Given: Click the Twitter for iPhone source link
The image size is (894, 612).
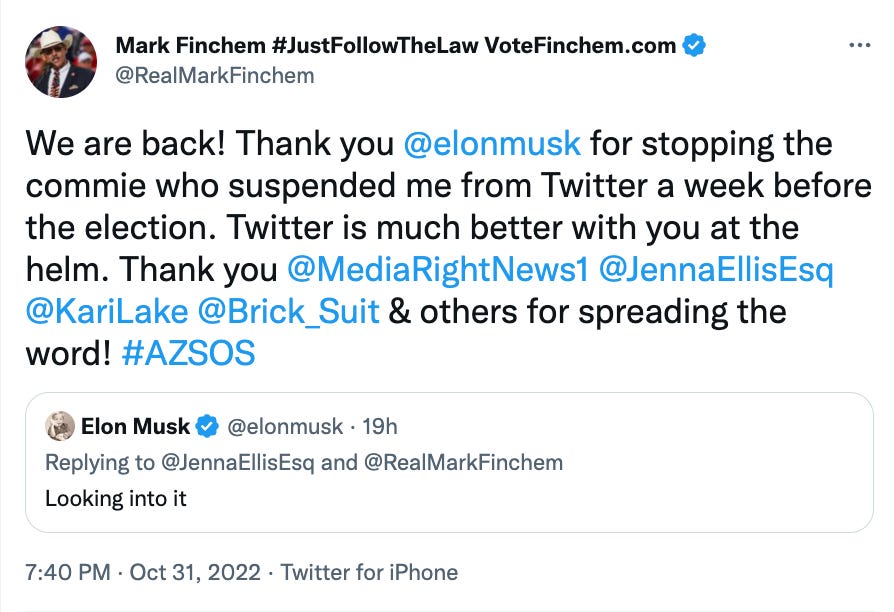Looking at the screenshot, I should (x=369, y=573).
